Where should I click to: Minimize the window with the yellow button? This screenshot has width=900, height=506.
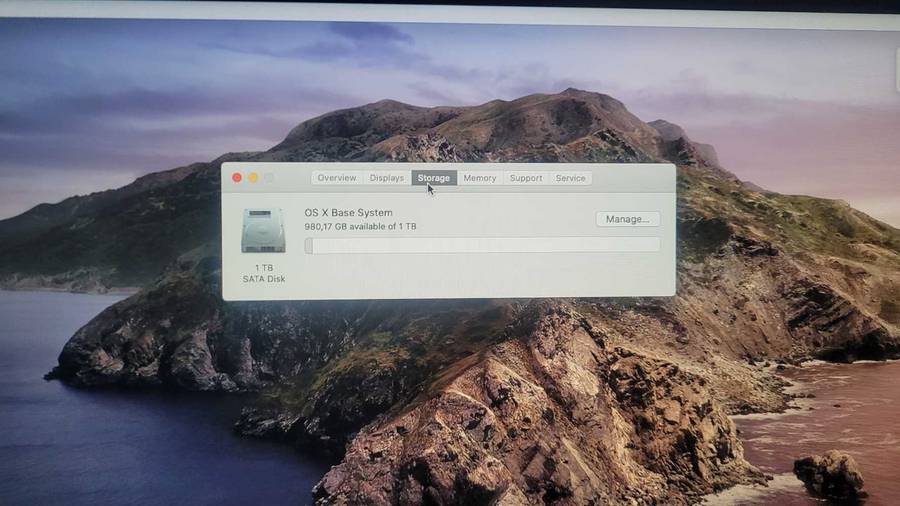click(253, 178)
